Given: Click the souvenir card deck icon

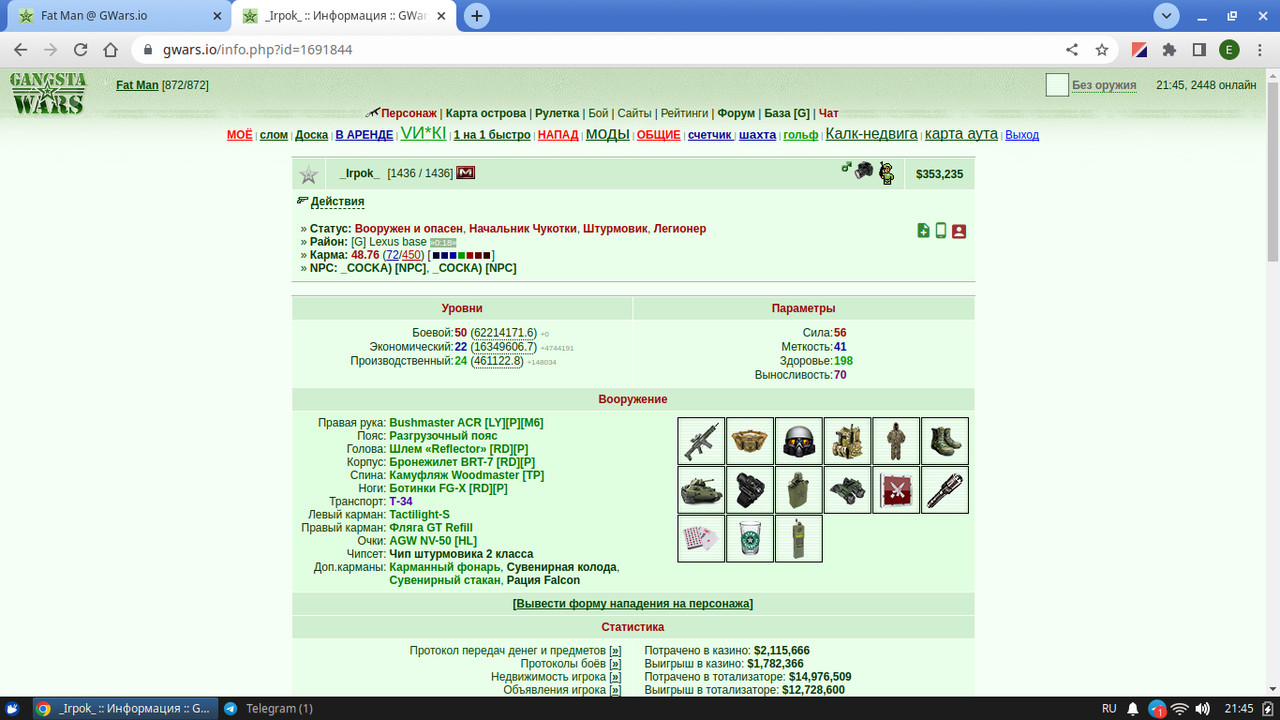Looking at the screenshot, I should pyautogui.click(x=701, y=538).
